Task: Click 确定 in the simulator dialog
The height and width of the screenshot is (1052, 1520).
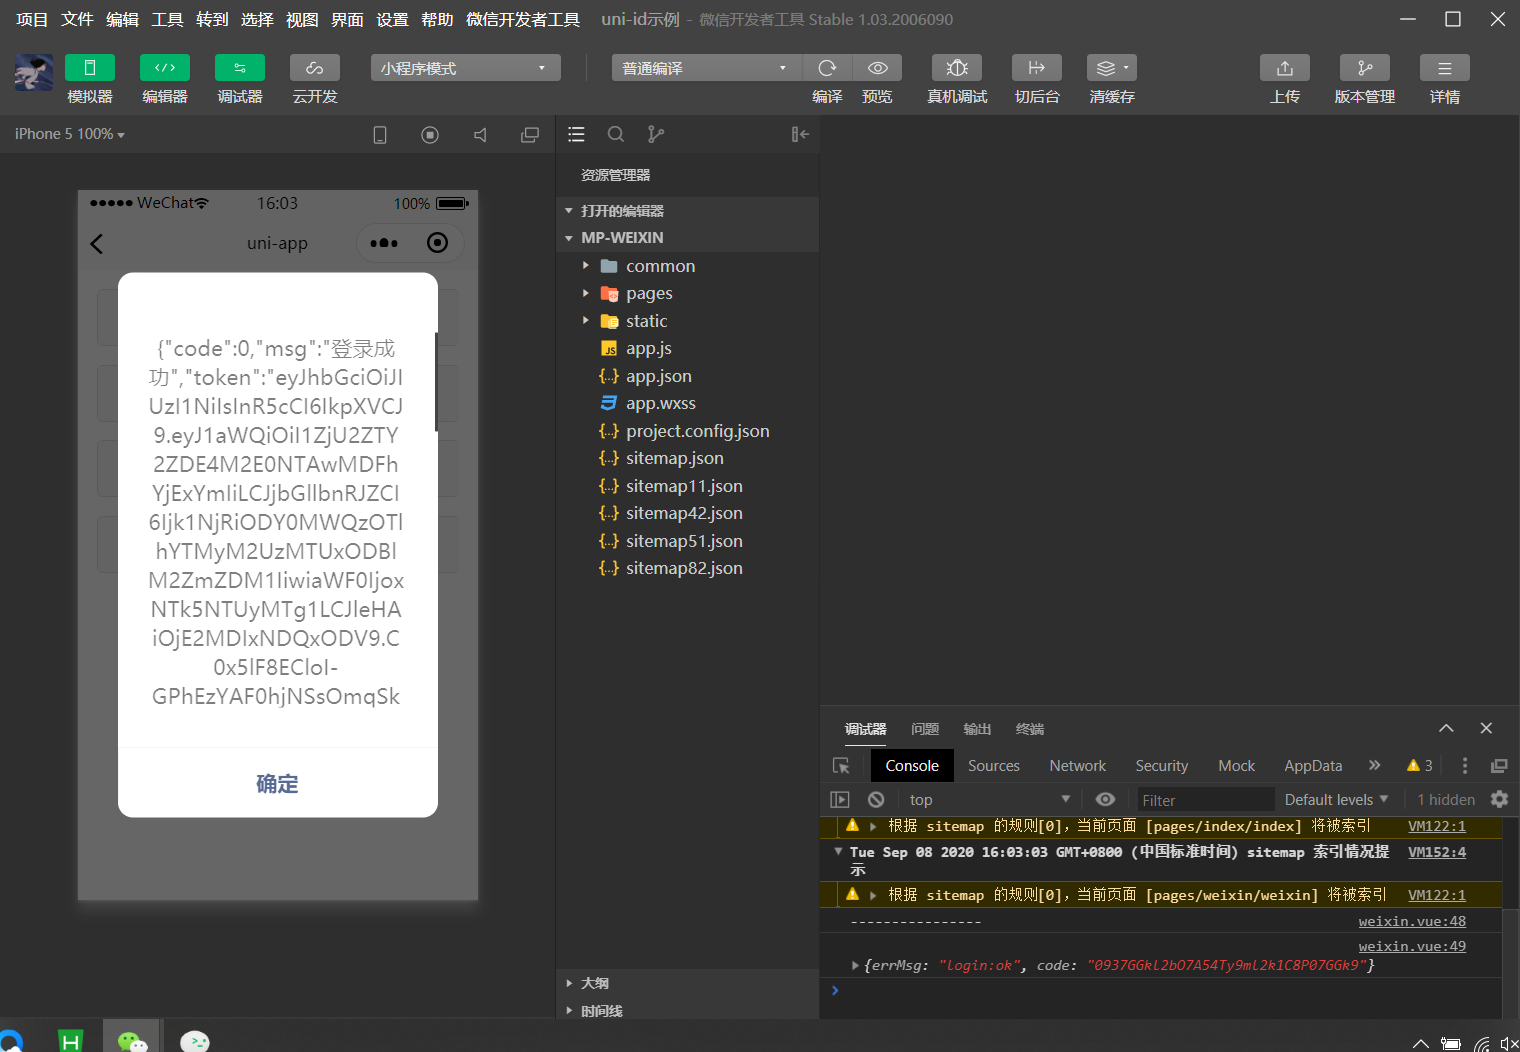Action: coord(278,783)
